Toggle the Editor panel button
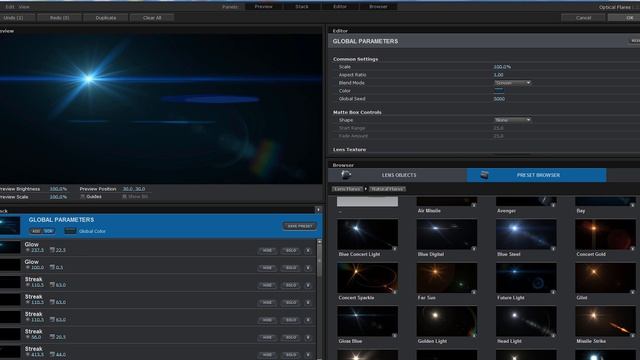Screen dimensions: 640x360 (340, 7)
